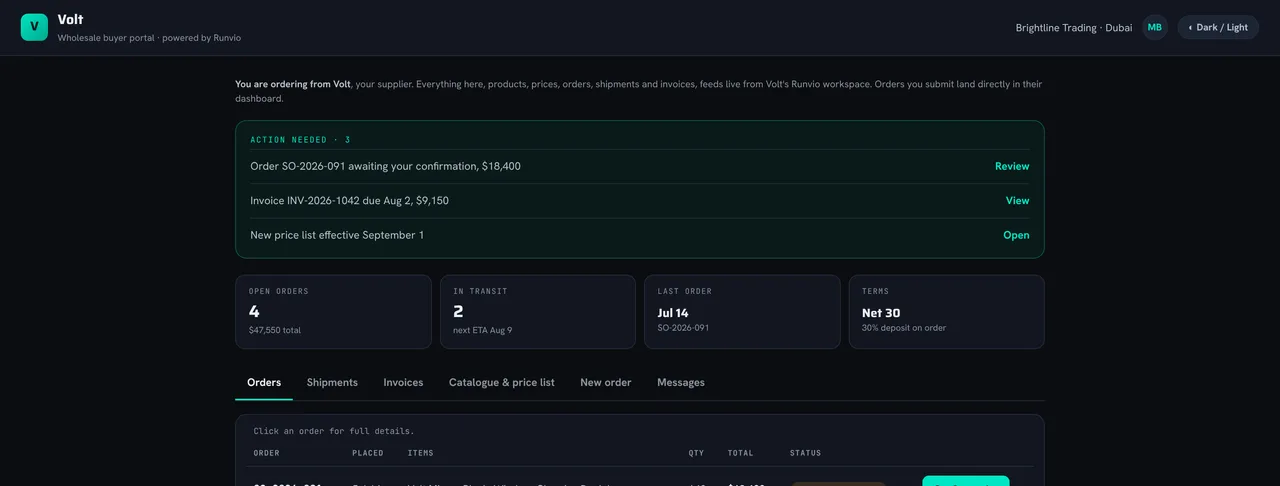Switch to the Shipments tab
This screenshot has height=486, width=1280.
(332, 382)
